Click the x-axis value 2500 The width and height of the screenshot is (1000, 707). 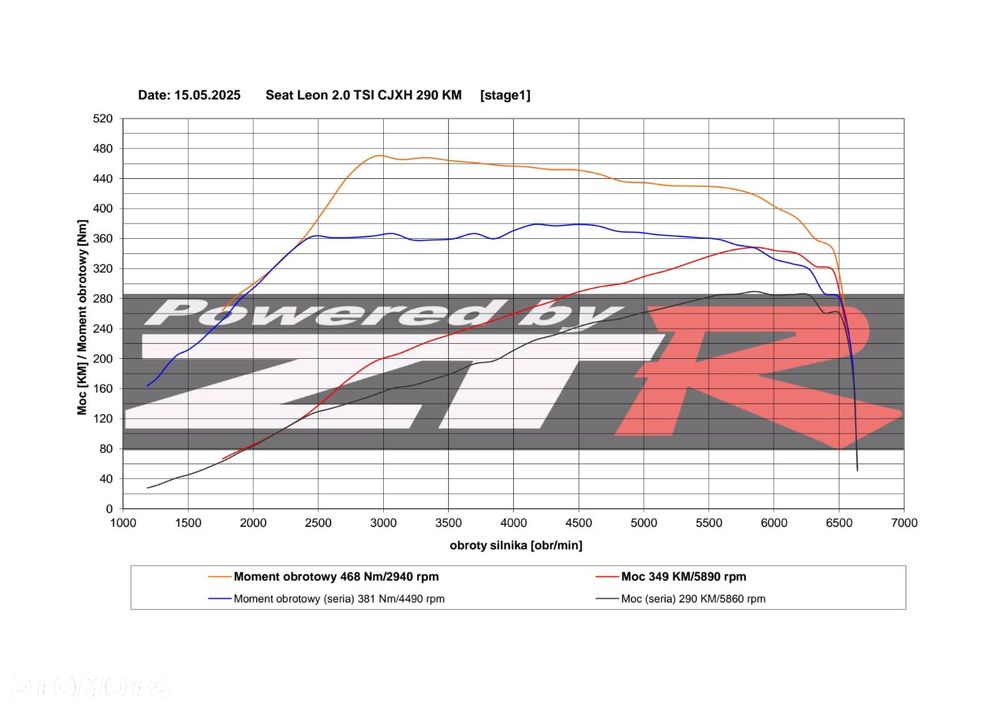coord(318,523)
